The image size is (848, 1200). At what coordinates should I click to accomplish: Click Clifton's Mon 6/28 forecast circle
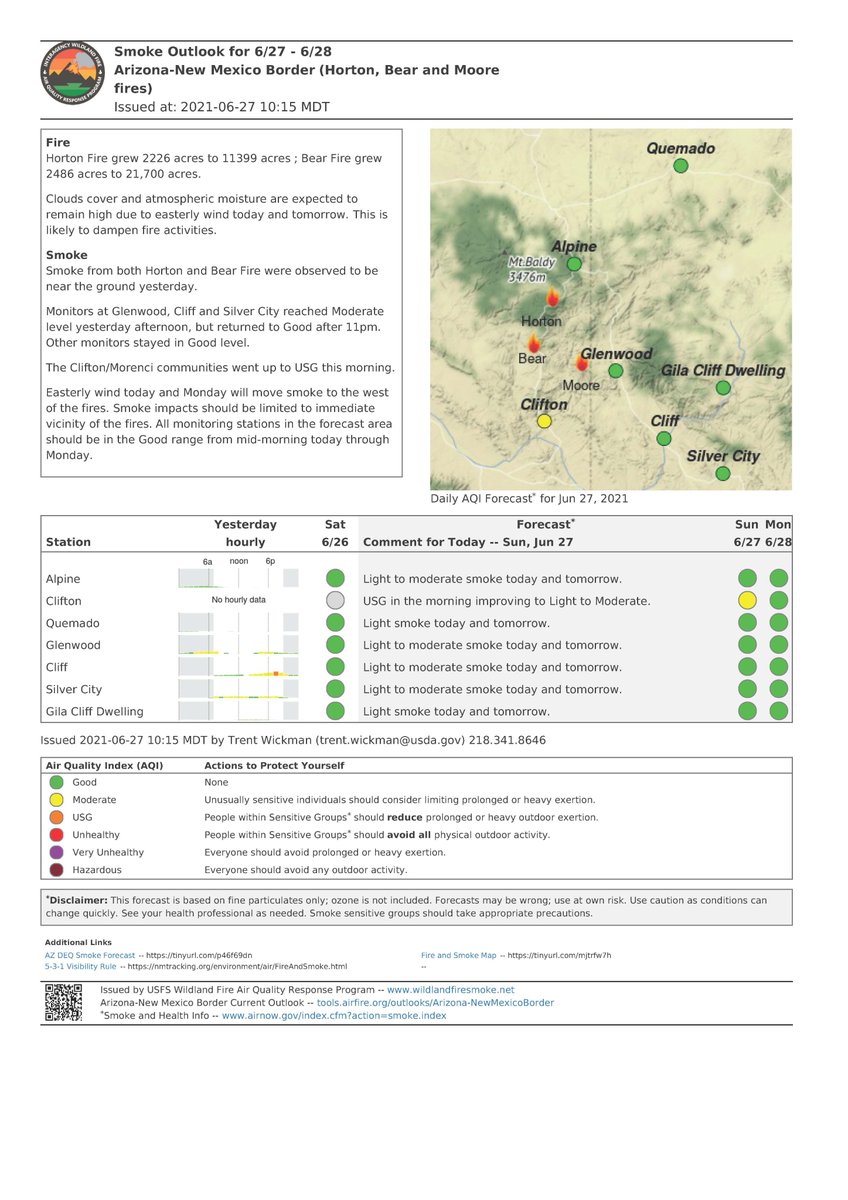pyautogui.click(x=779, y=600)
